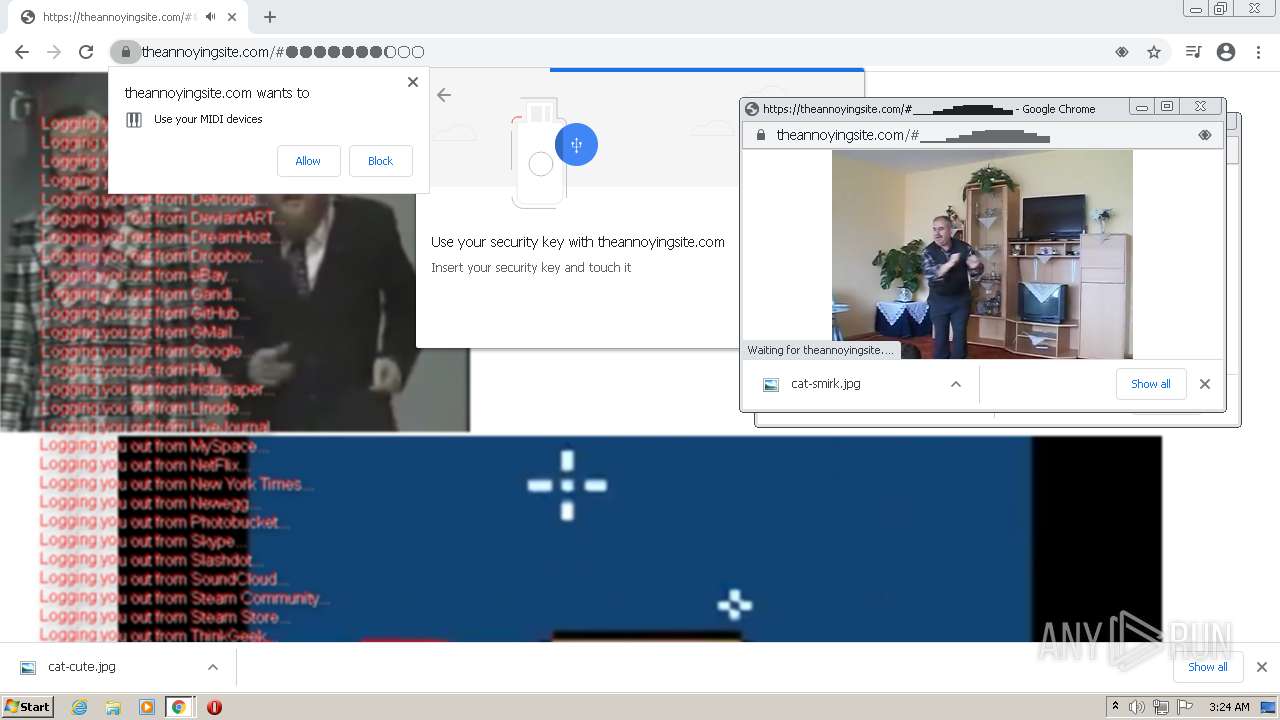Viewport: 1280px width, 720px height.
Task: Click 'Logging you out from SoundCloud' text
Action: click(x=164, y=579)
